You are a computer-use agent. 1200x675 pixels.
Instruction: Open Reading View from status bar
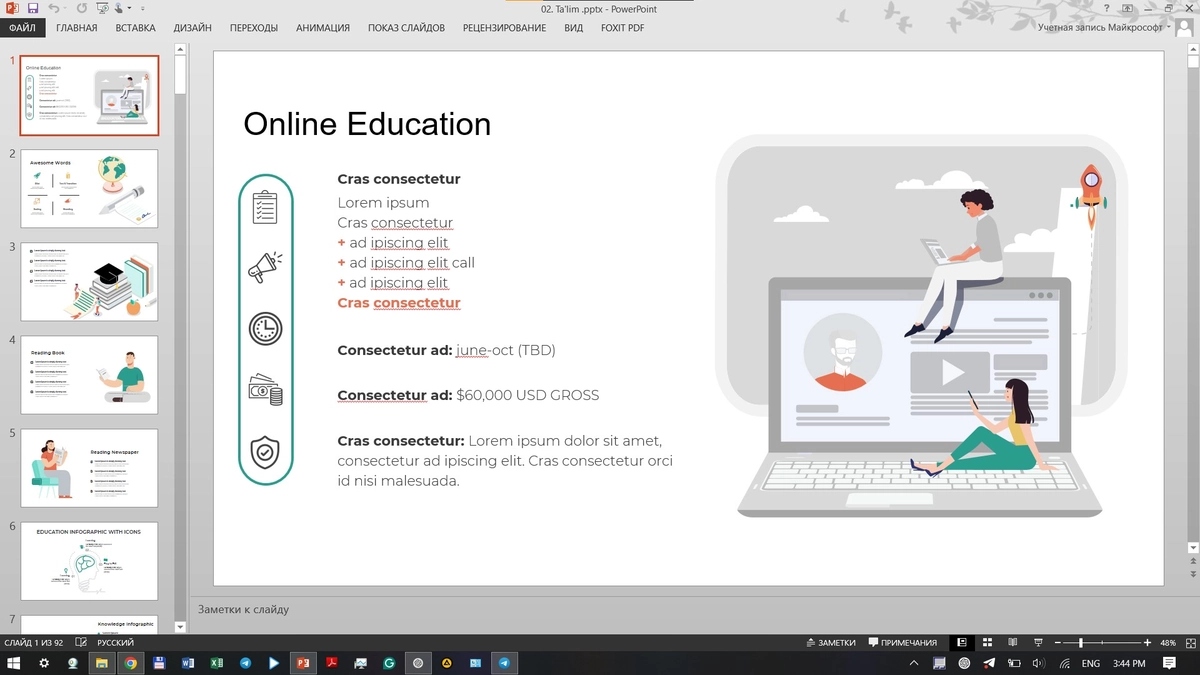pos(1012,643)
